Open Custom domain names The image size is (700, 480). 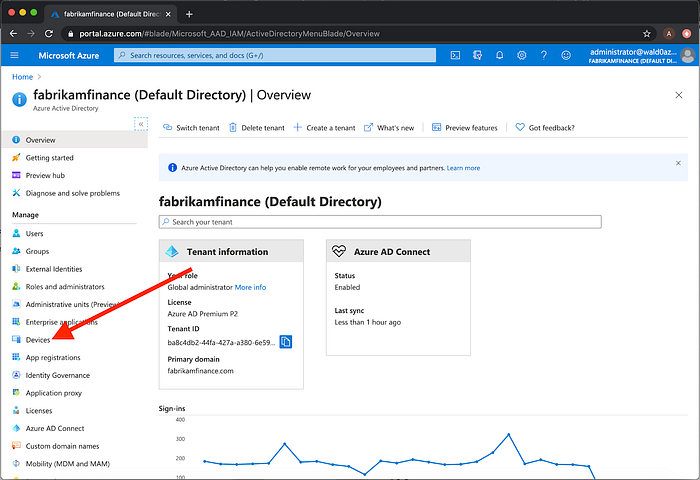(62, 446)
